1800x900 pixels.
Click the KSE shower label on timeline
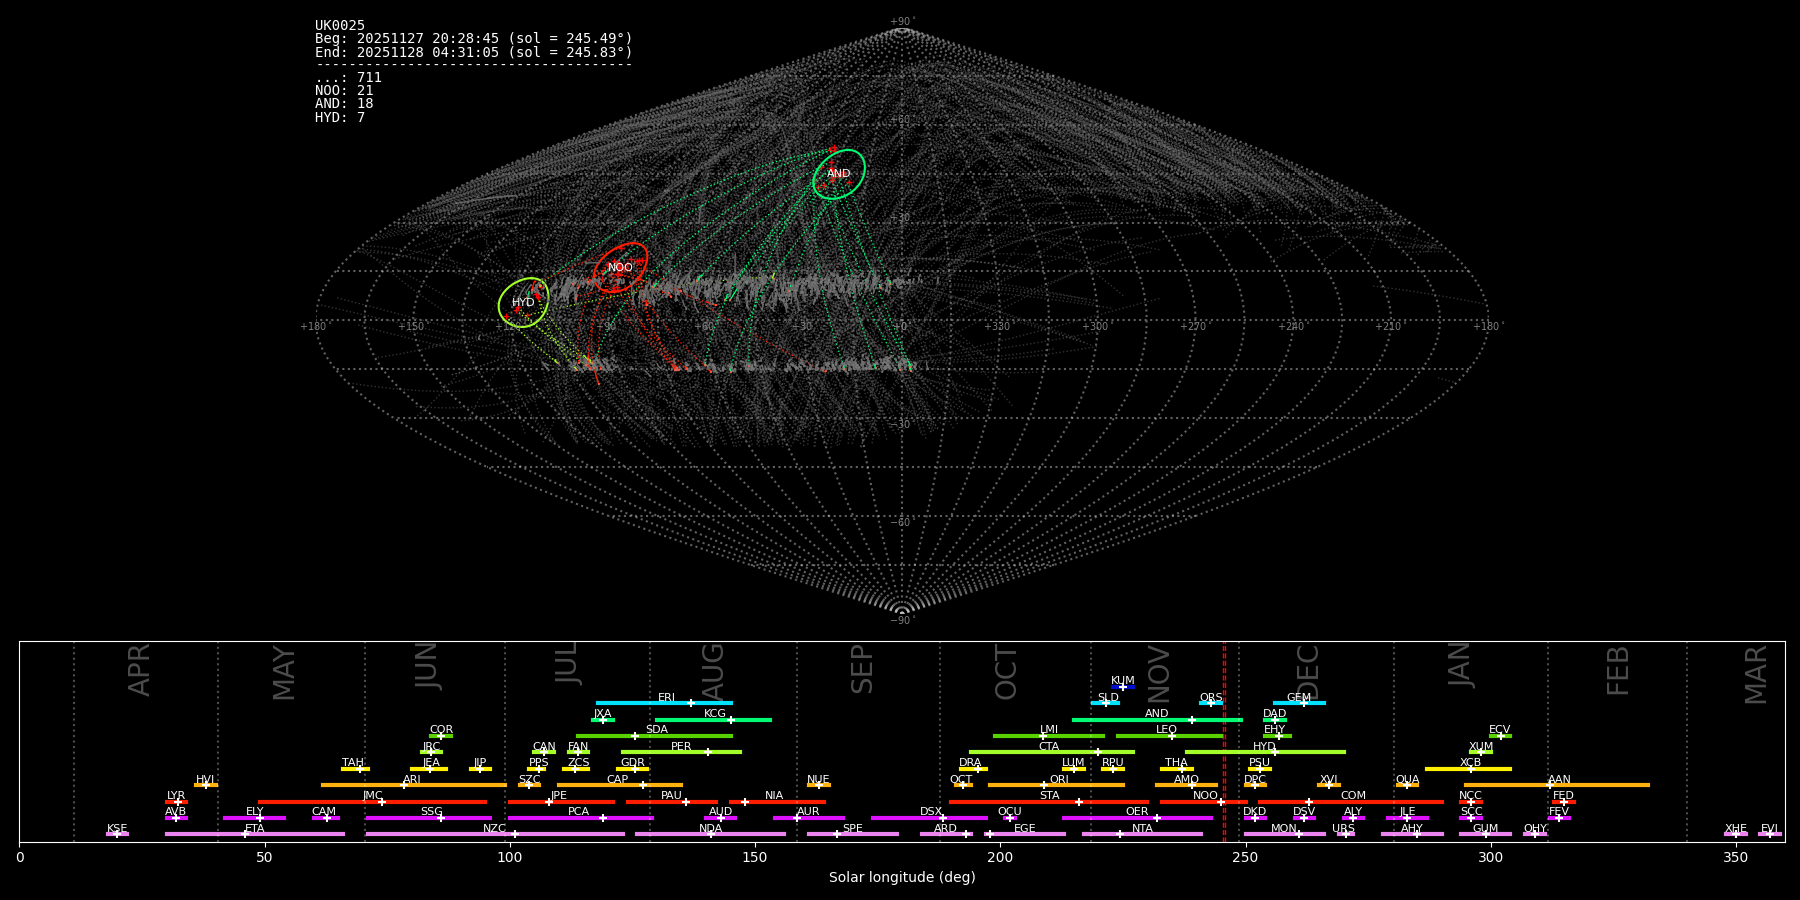[117, 828]
